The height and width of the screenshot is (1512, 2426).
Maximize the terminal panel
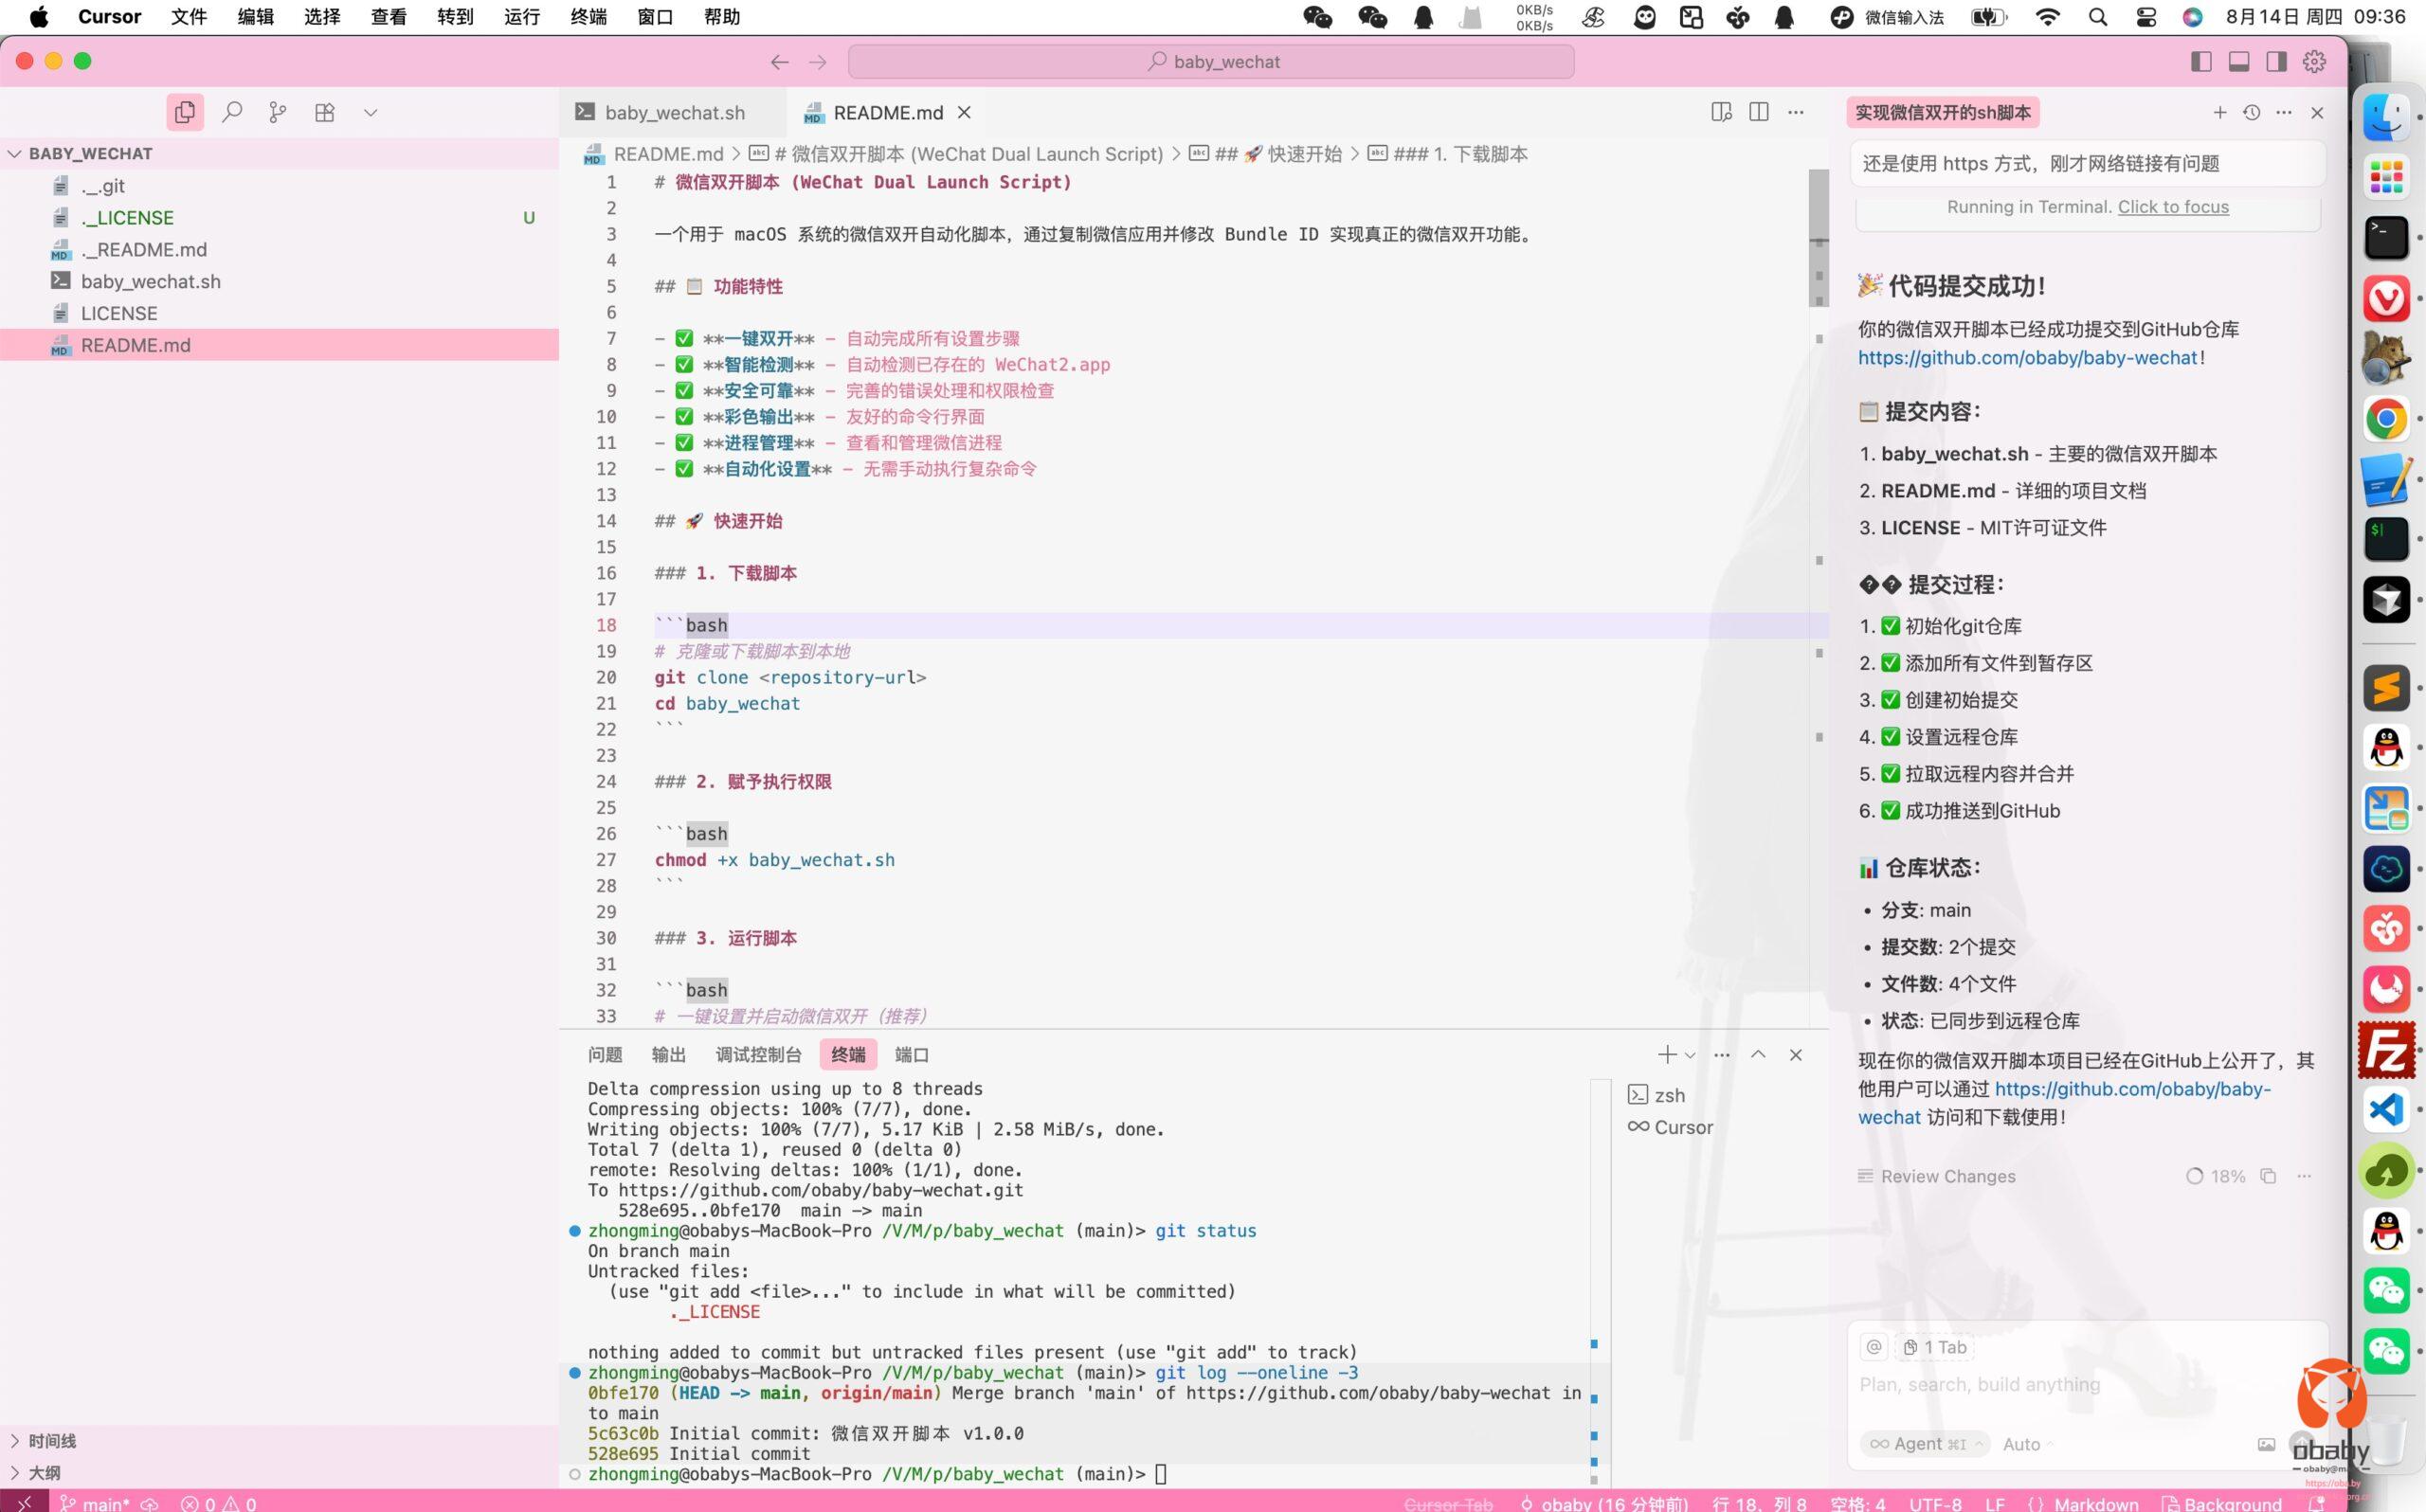[1758, 1055]
